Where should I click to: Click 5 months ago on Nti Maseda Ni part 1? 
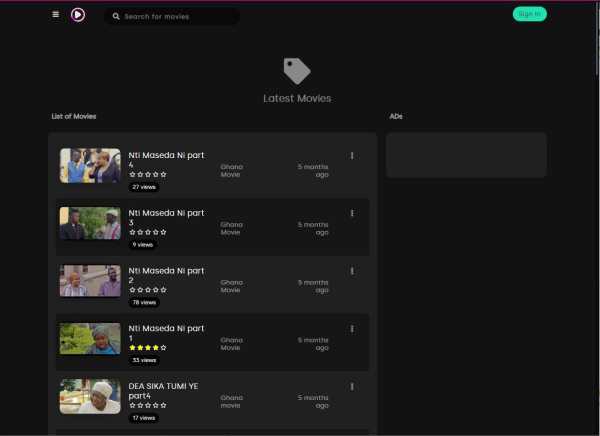point(313,344)
